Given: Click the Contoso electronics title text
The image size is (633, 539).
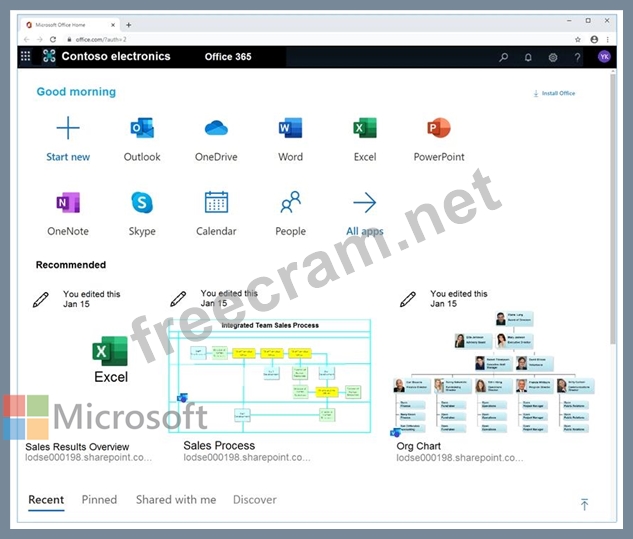Looking at the screenshot, I should point(116,56).
